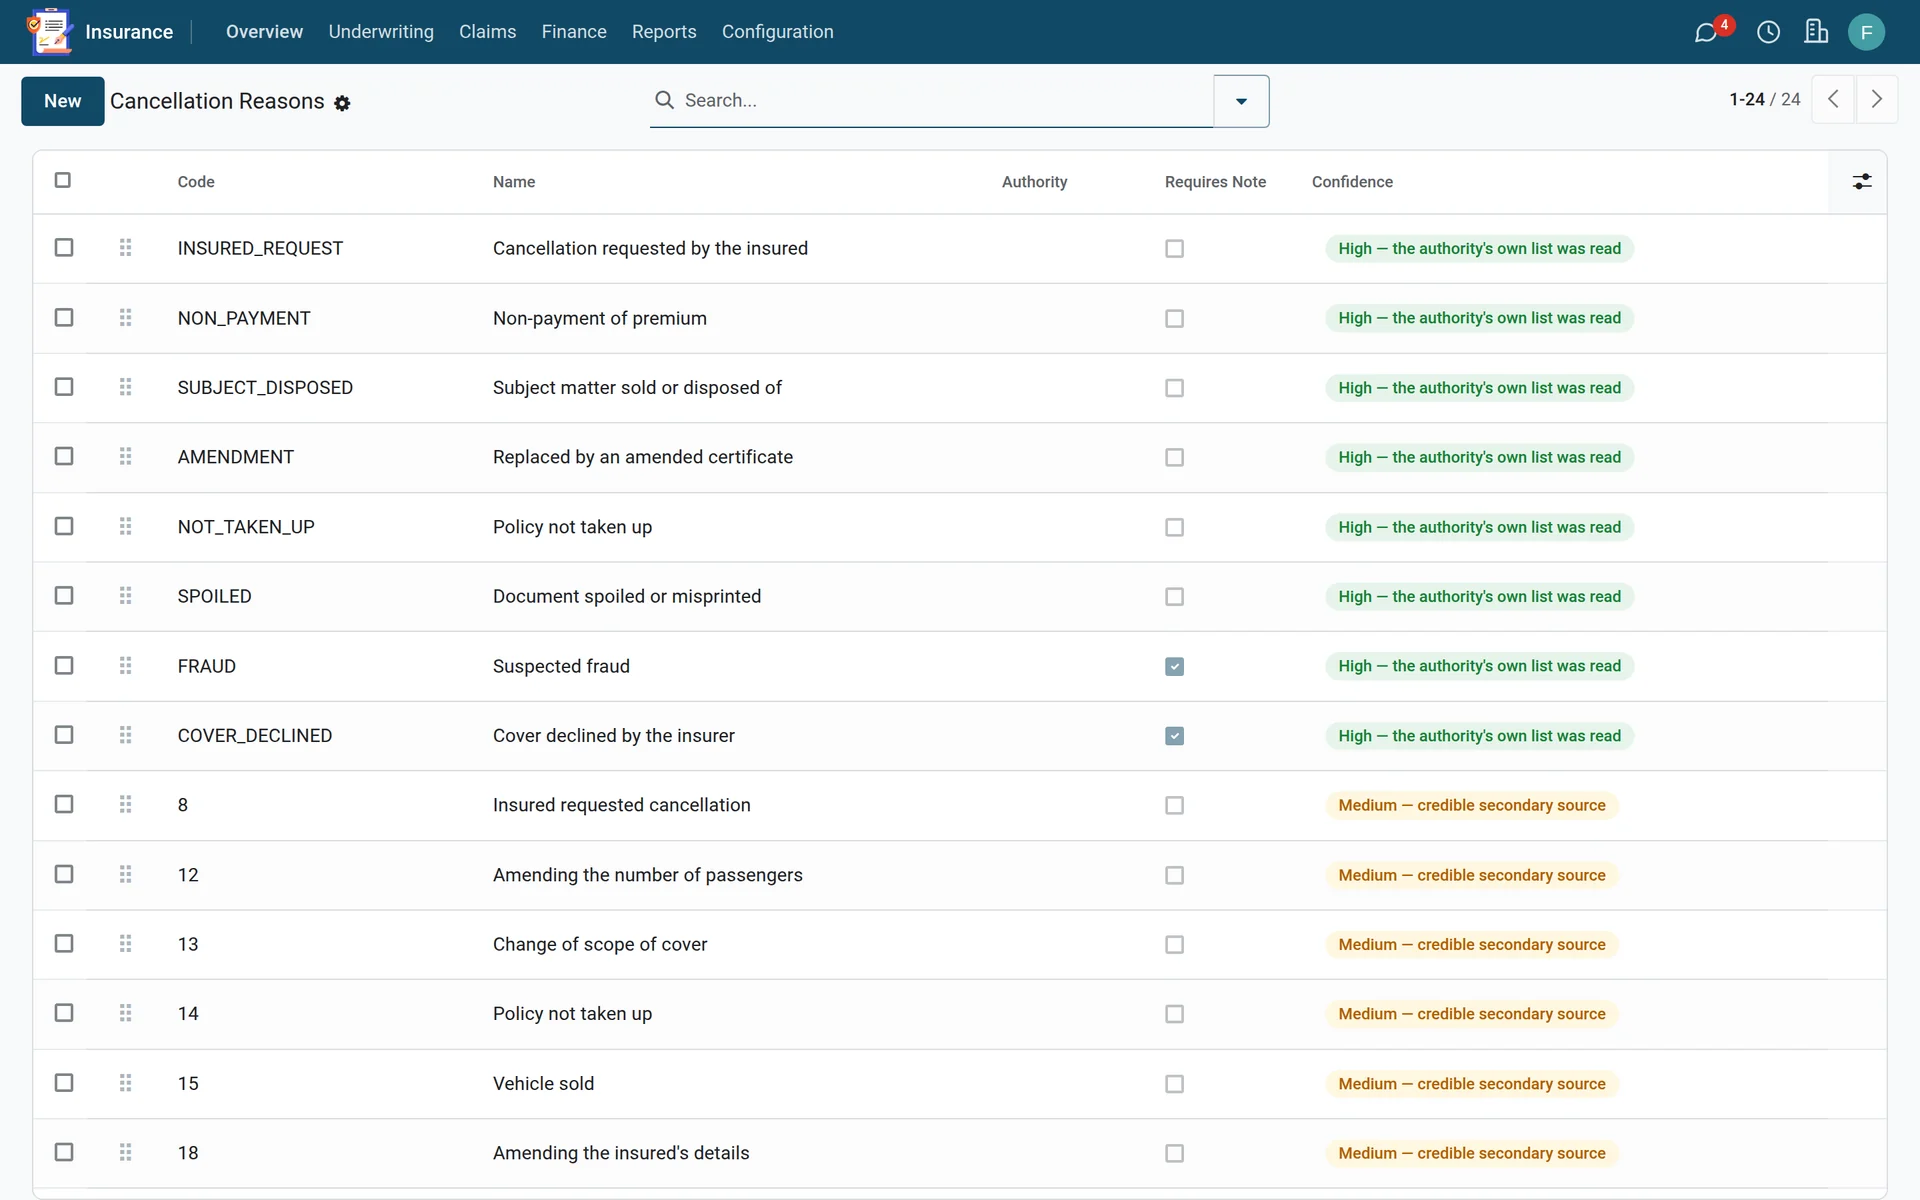This screenshot has height=1200, width=1920.
Task: Focus the Search input field
Action: pyautogui.click(x=945, y=100)
